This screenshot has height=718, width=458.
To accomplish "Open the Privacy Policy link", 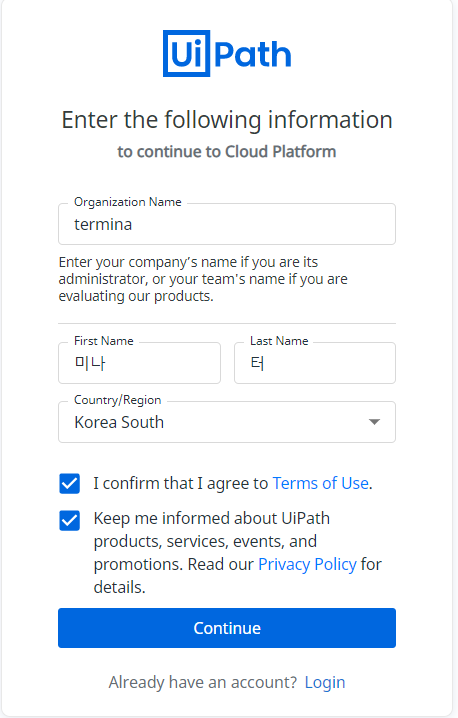I will [307, 564].
